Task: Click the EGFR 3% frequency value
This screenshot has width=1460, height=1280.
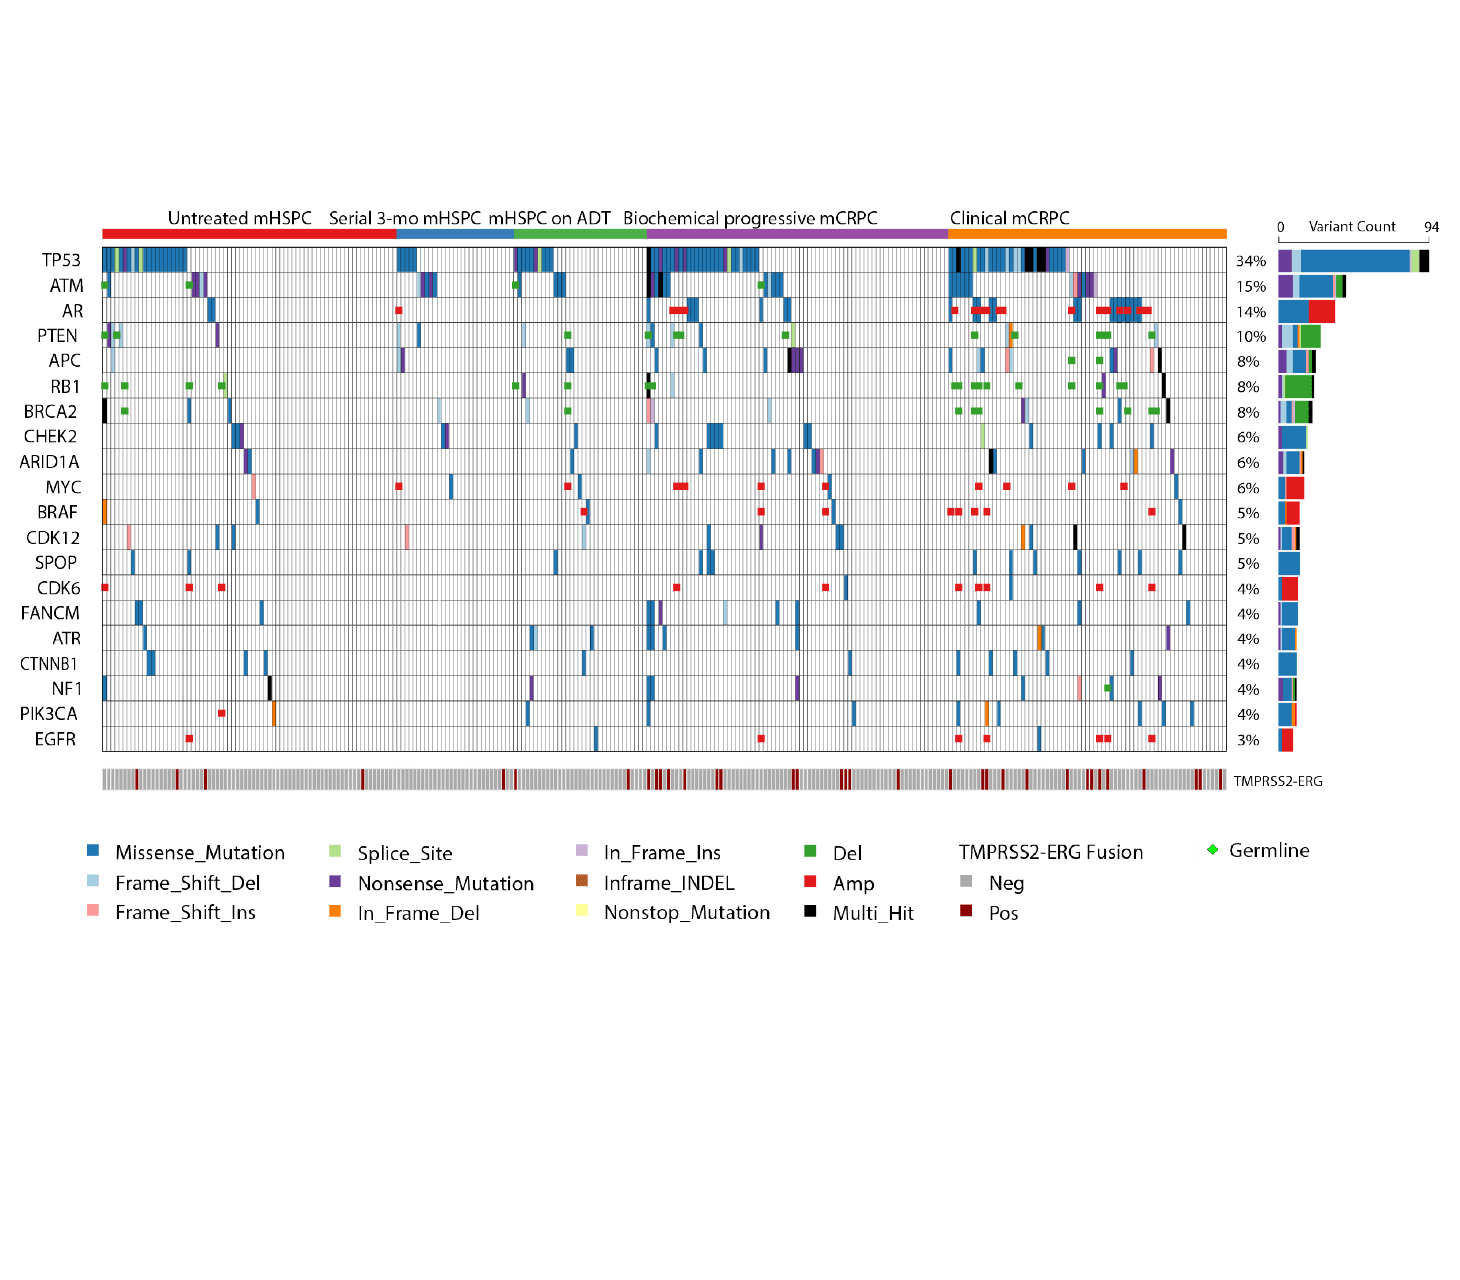Action: click(x=1248, y=741)
